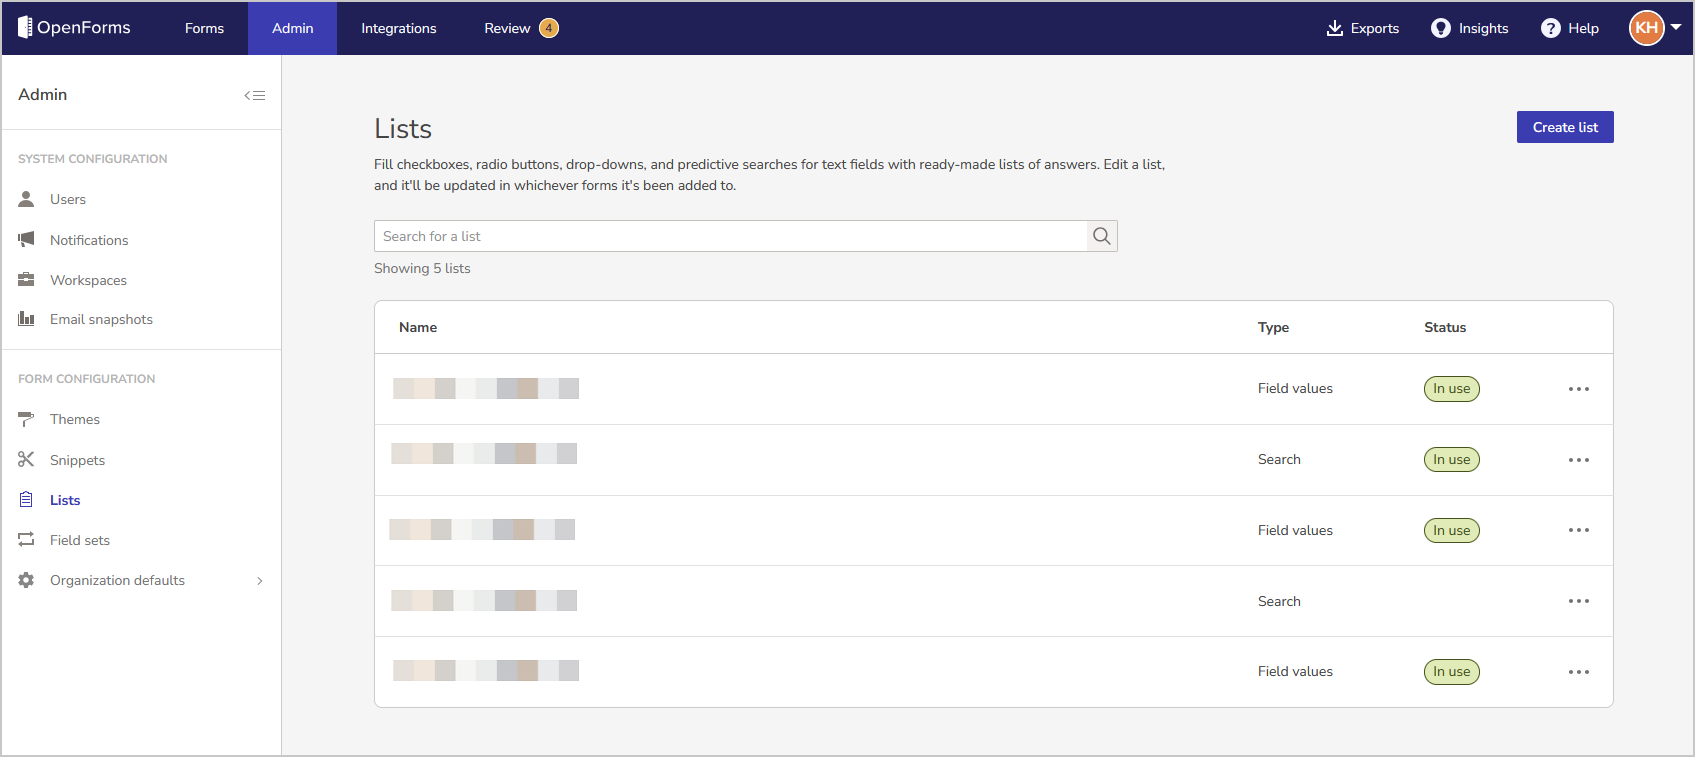Select Lists in sidebar
The image size is (1695, 757).
[x=65, y=500]
